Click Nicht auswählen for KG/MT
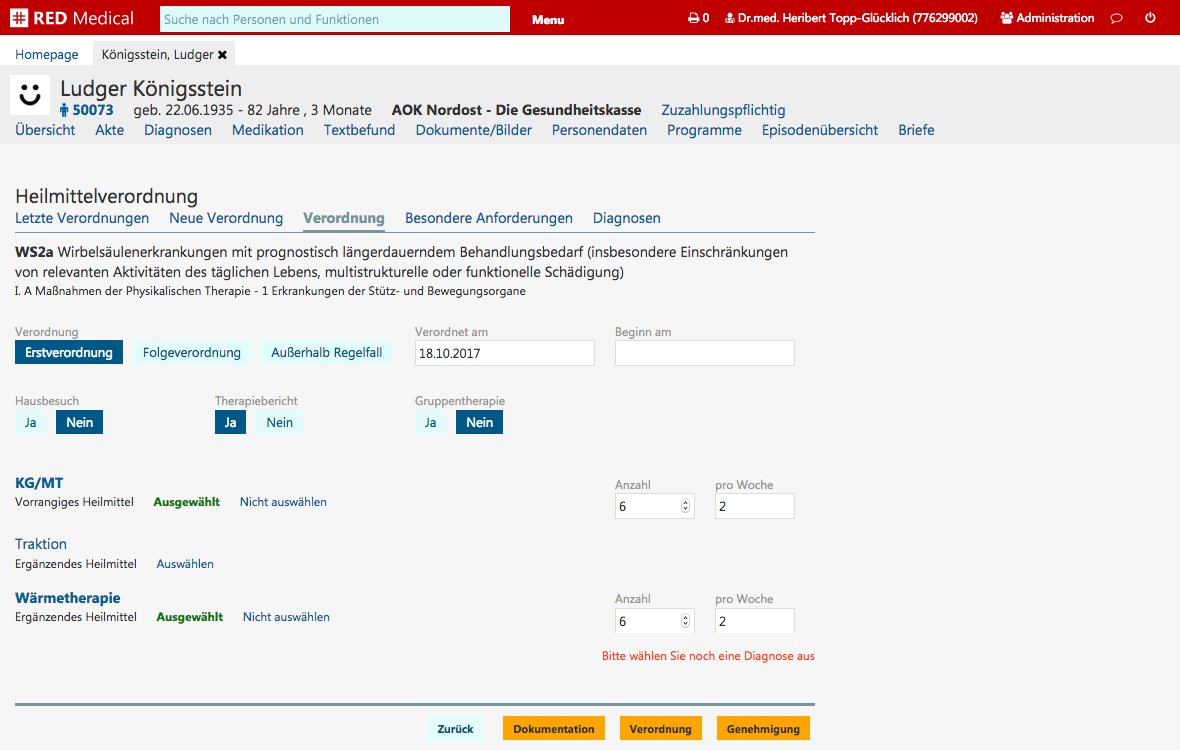The width and height of the screenshot is (1180, 750). point(283,502)
